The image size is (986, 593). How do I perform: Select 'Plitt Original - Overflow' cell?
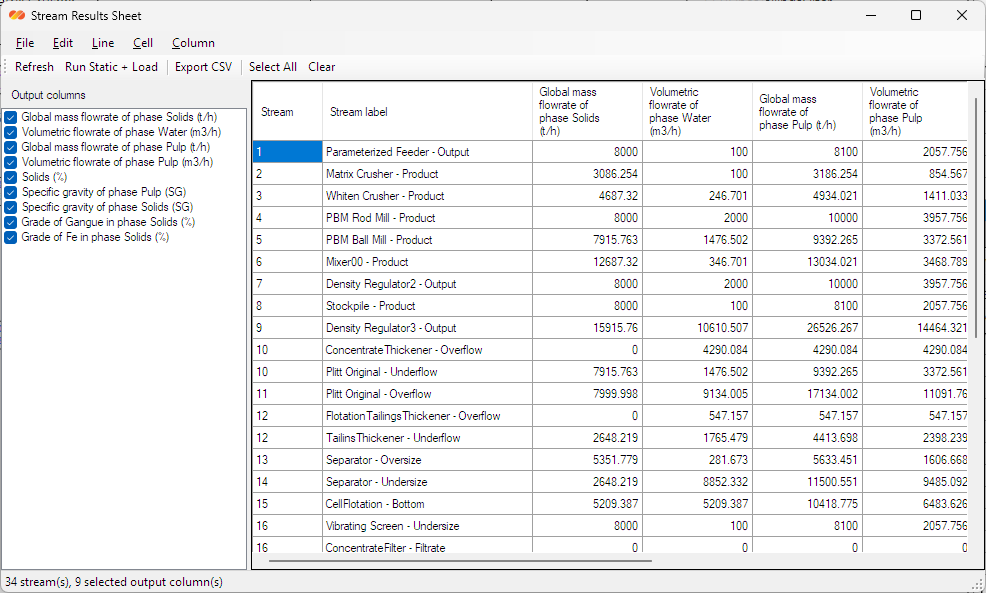click(427, 394)
